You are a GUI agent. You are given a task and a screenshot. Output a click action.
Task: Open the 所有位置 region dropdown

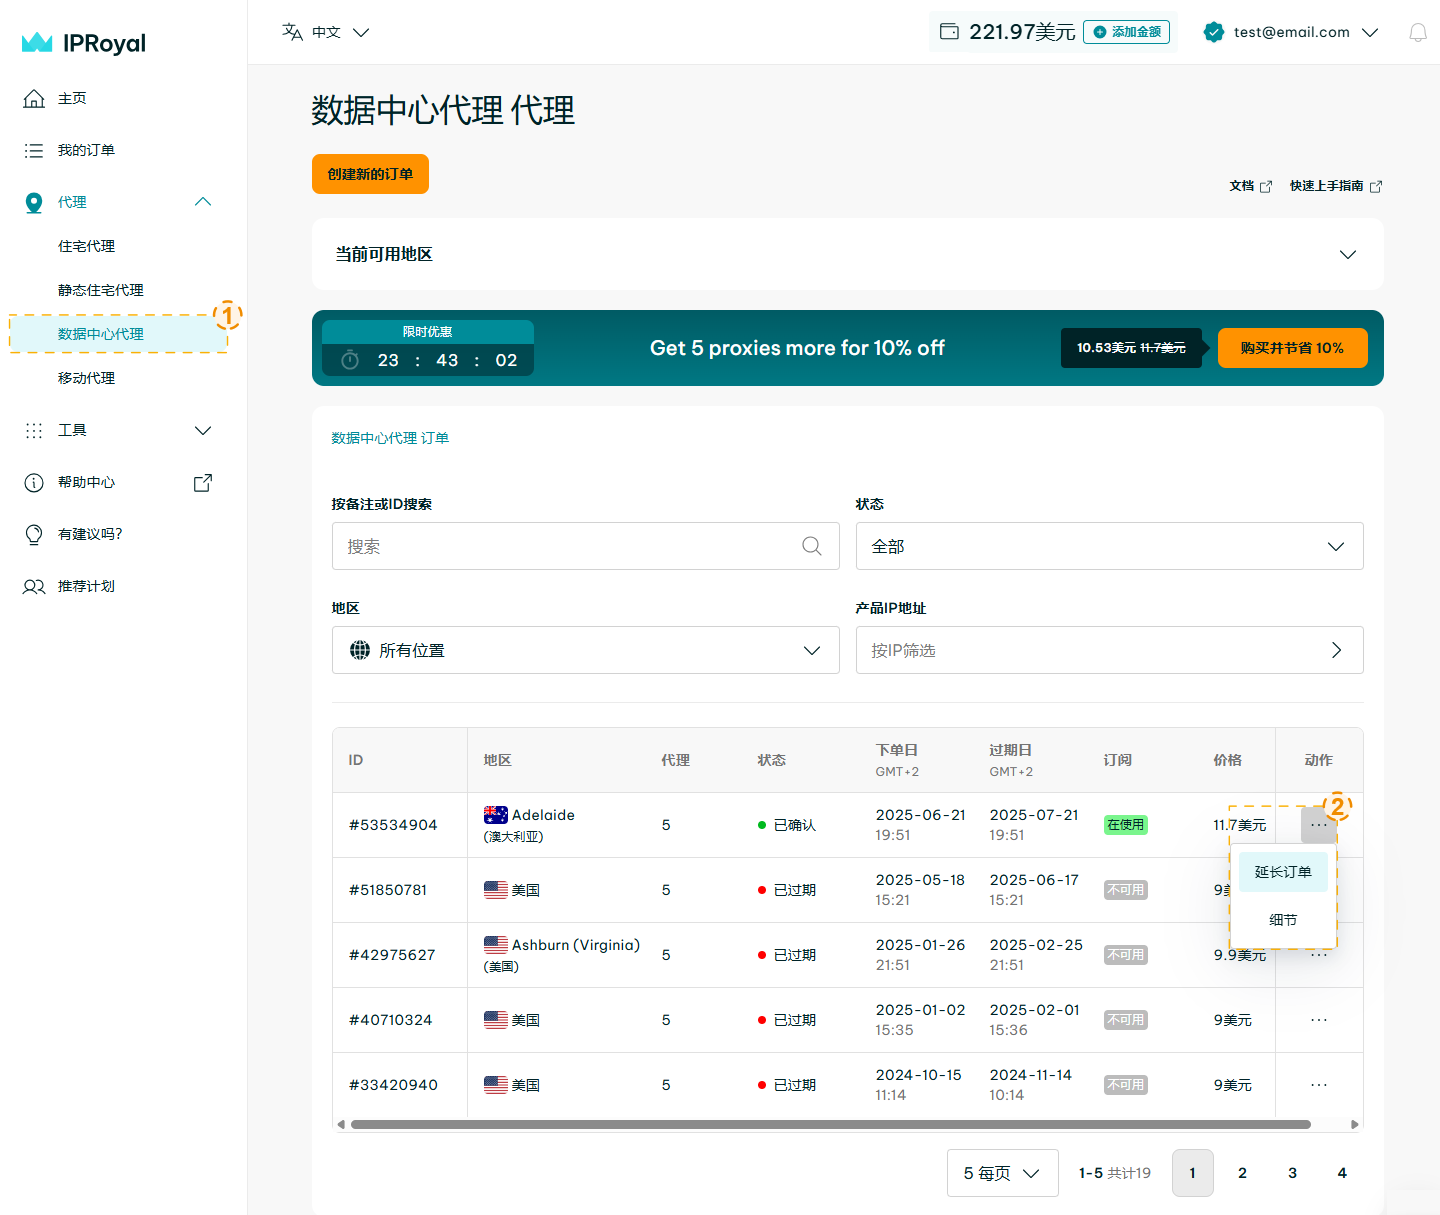point(585,650)
